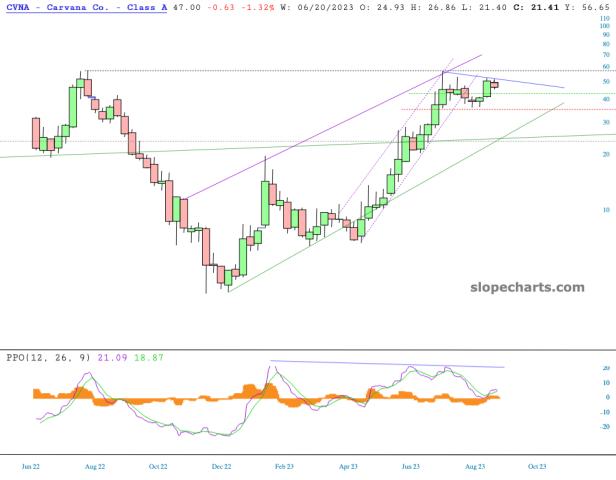Screen dimensions: 616x480
Task: Open the slopecharts.com watermark link
Action: tap(526, 287)
